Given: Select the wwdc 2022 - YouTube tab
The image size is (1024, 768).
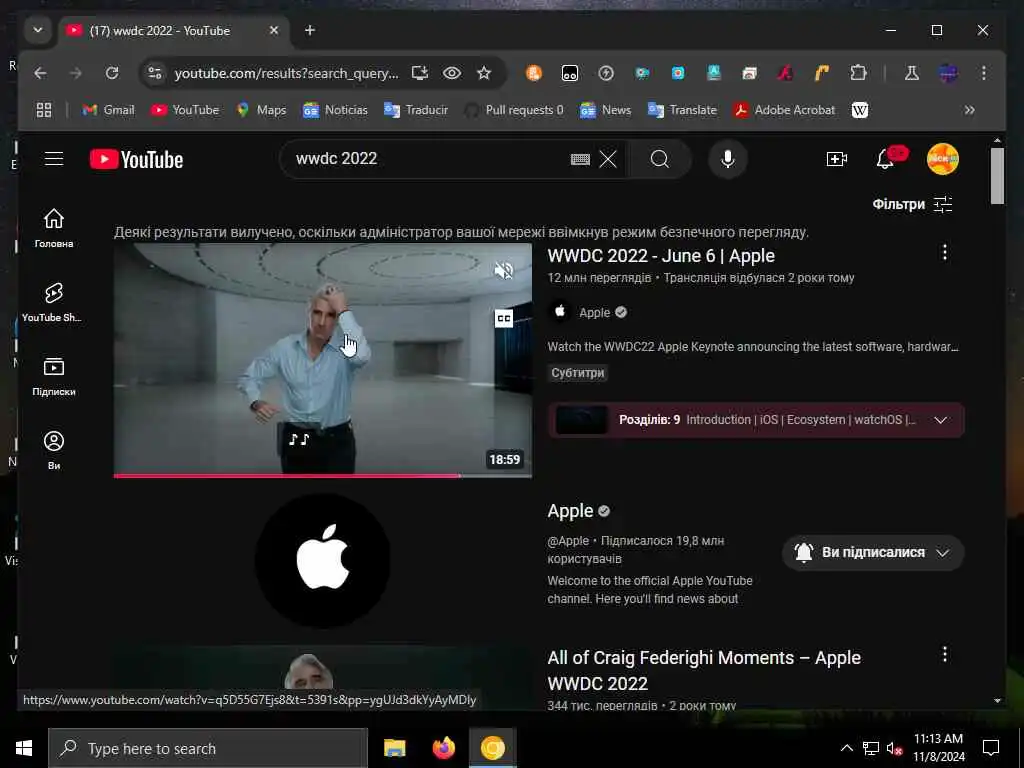Looking at the screenshot, I should pyautogui.click(x=160, y=31).
